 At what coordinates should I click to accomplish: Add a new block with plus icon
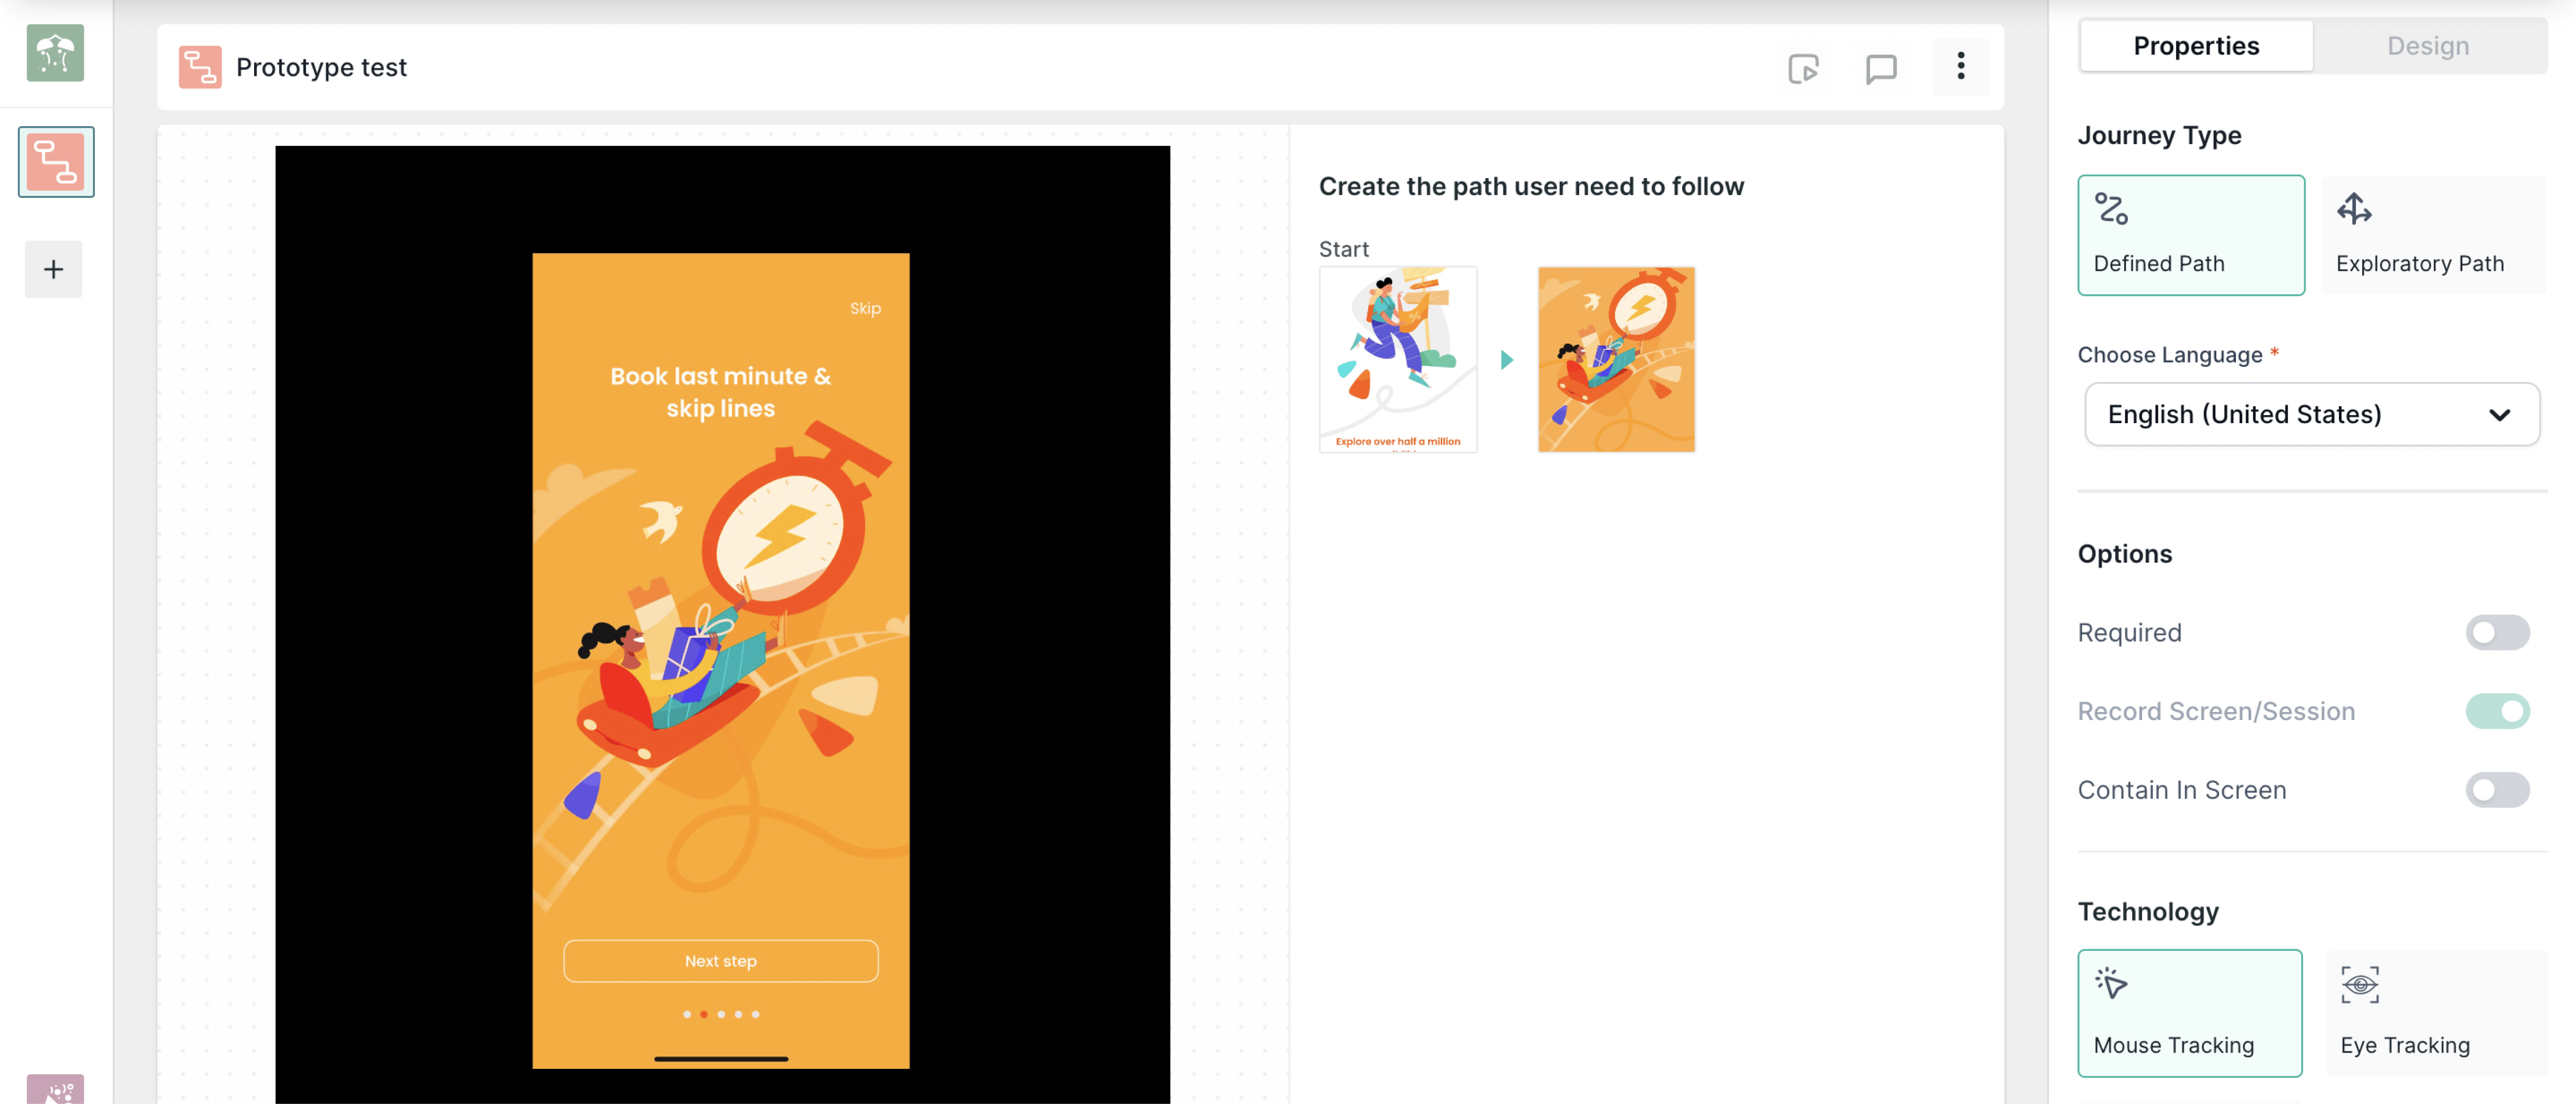pyautogui.click(x=54, y=269)
